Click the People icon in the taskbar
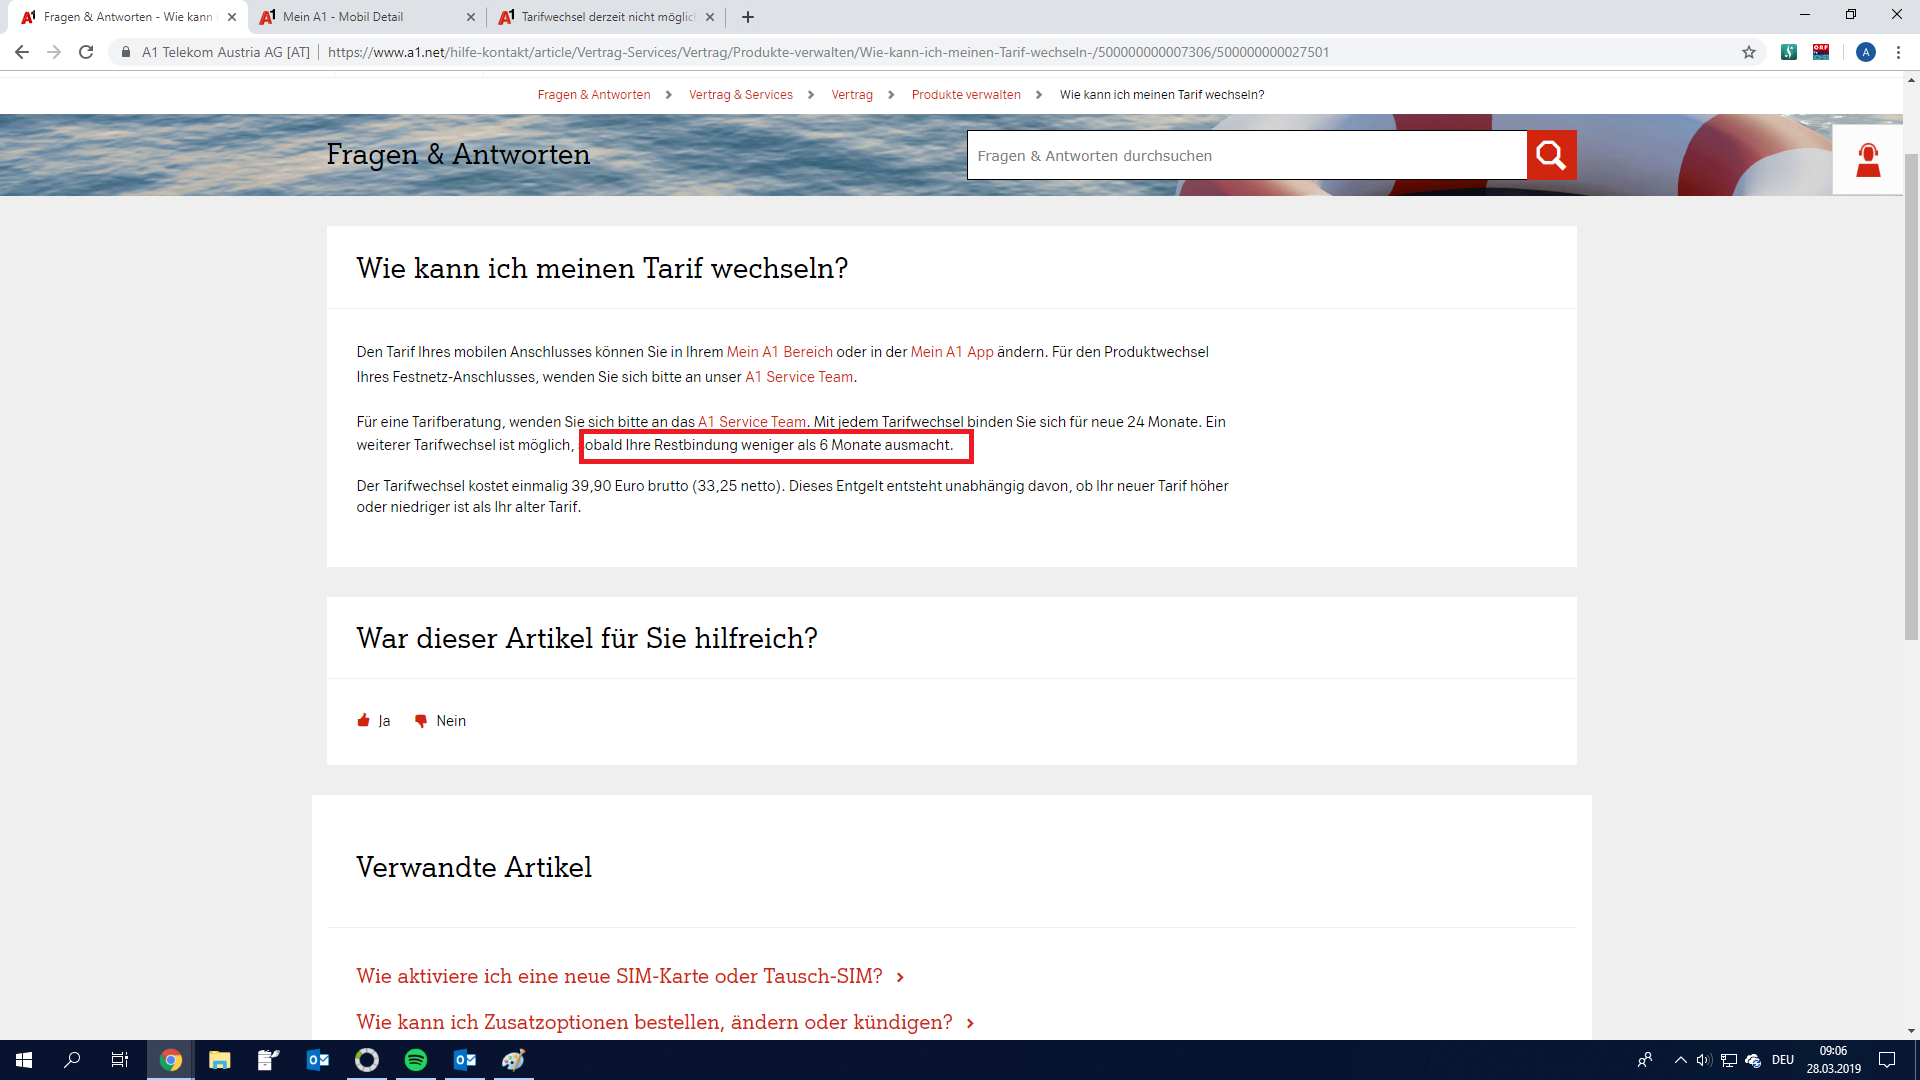The height and width of the screenshot is (1080, 1920). 1645,1060
